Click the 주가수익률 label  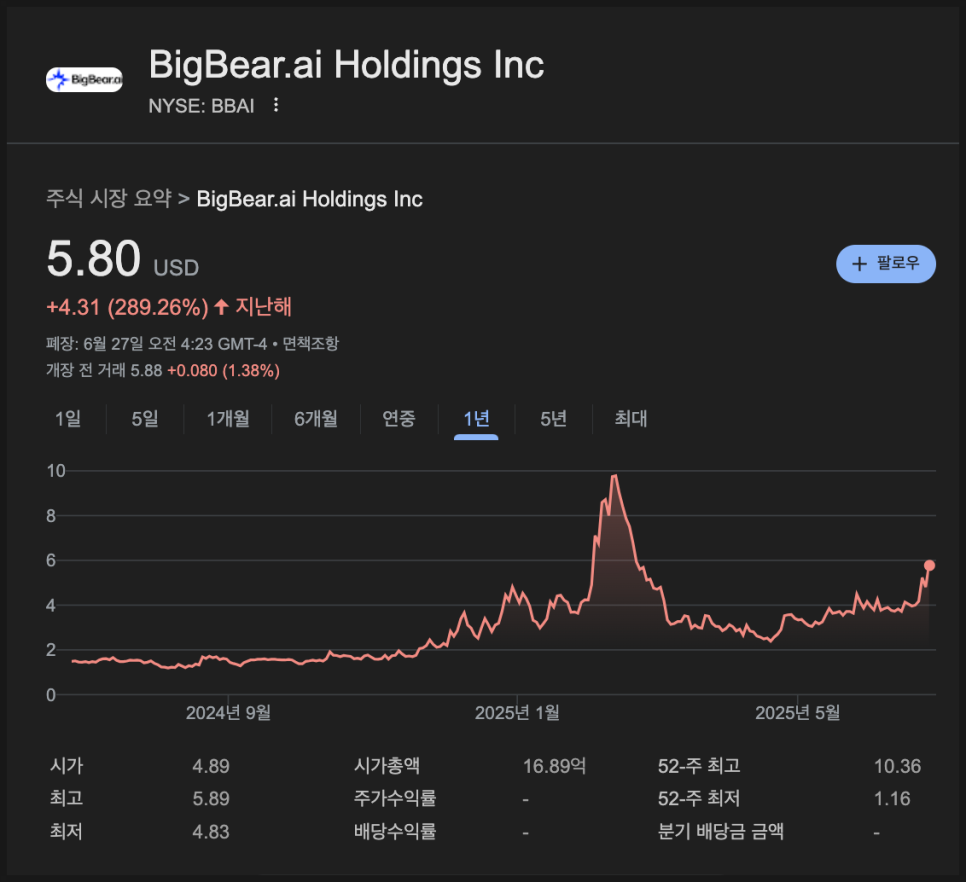pyautogui.click(x=395, y=798)
